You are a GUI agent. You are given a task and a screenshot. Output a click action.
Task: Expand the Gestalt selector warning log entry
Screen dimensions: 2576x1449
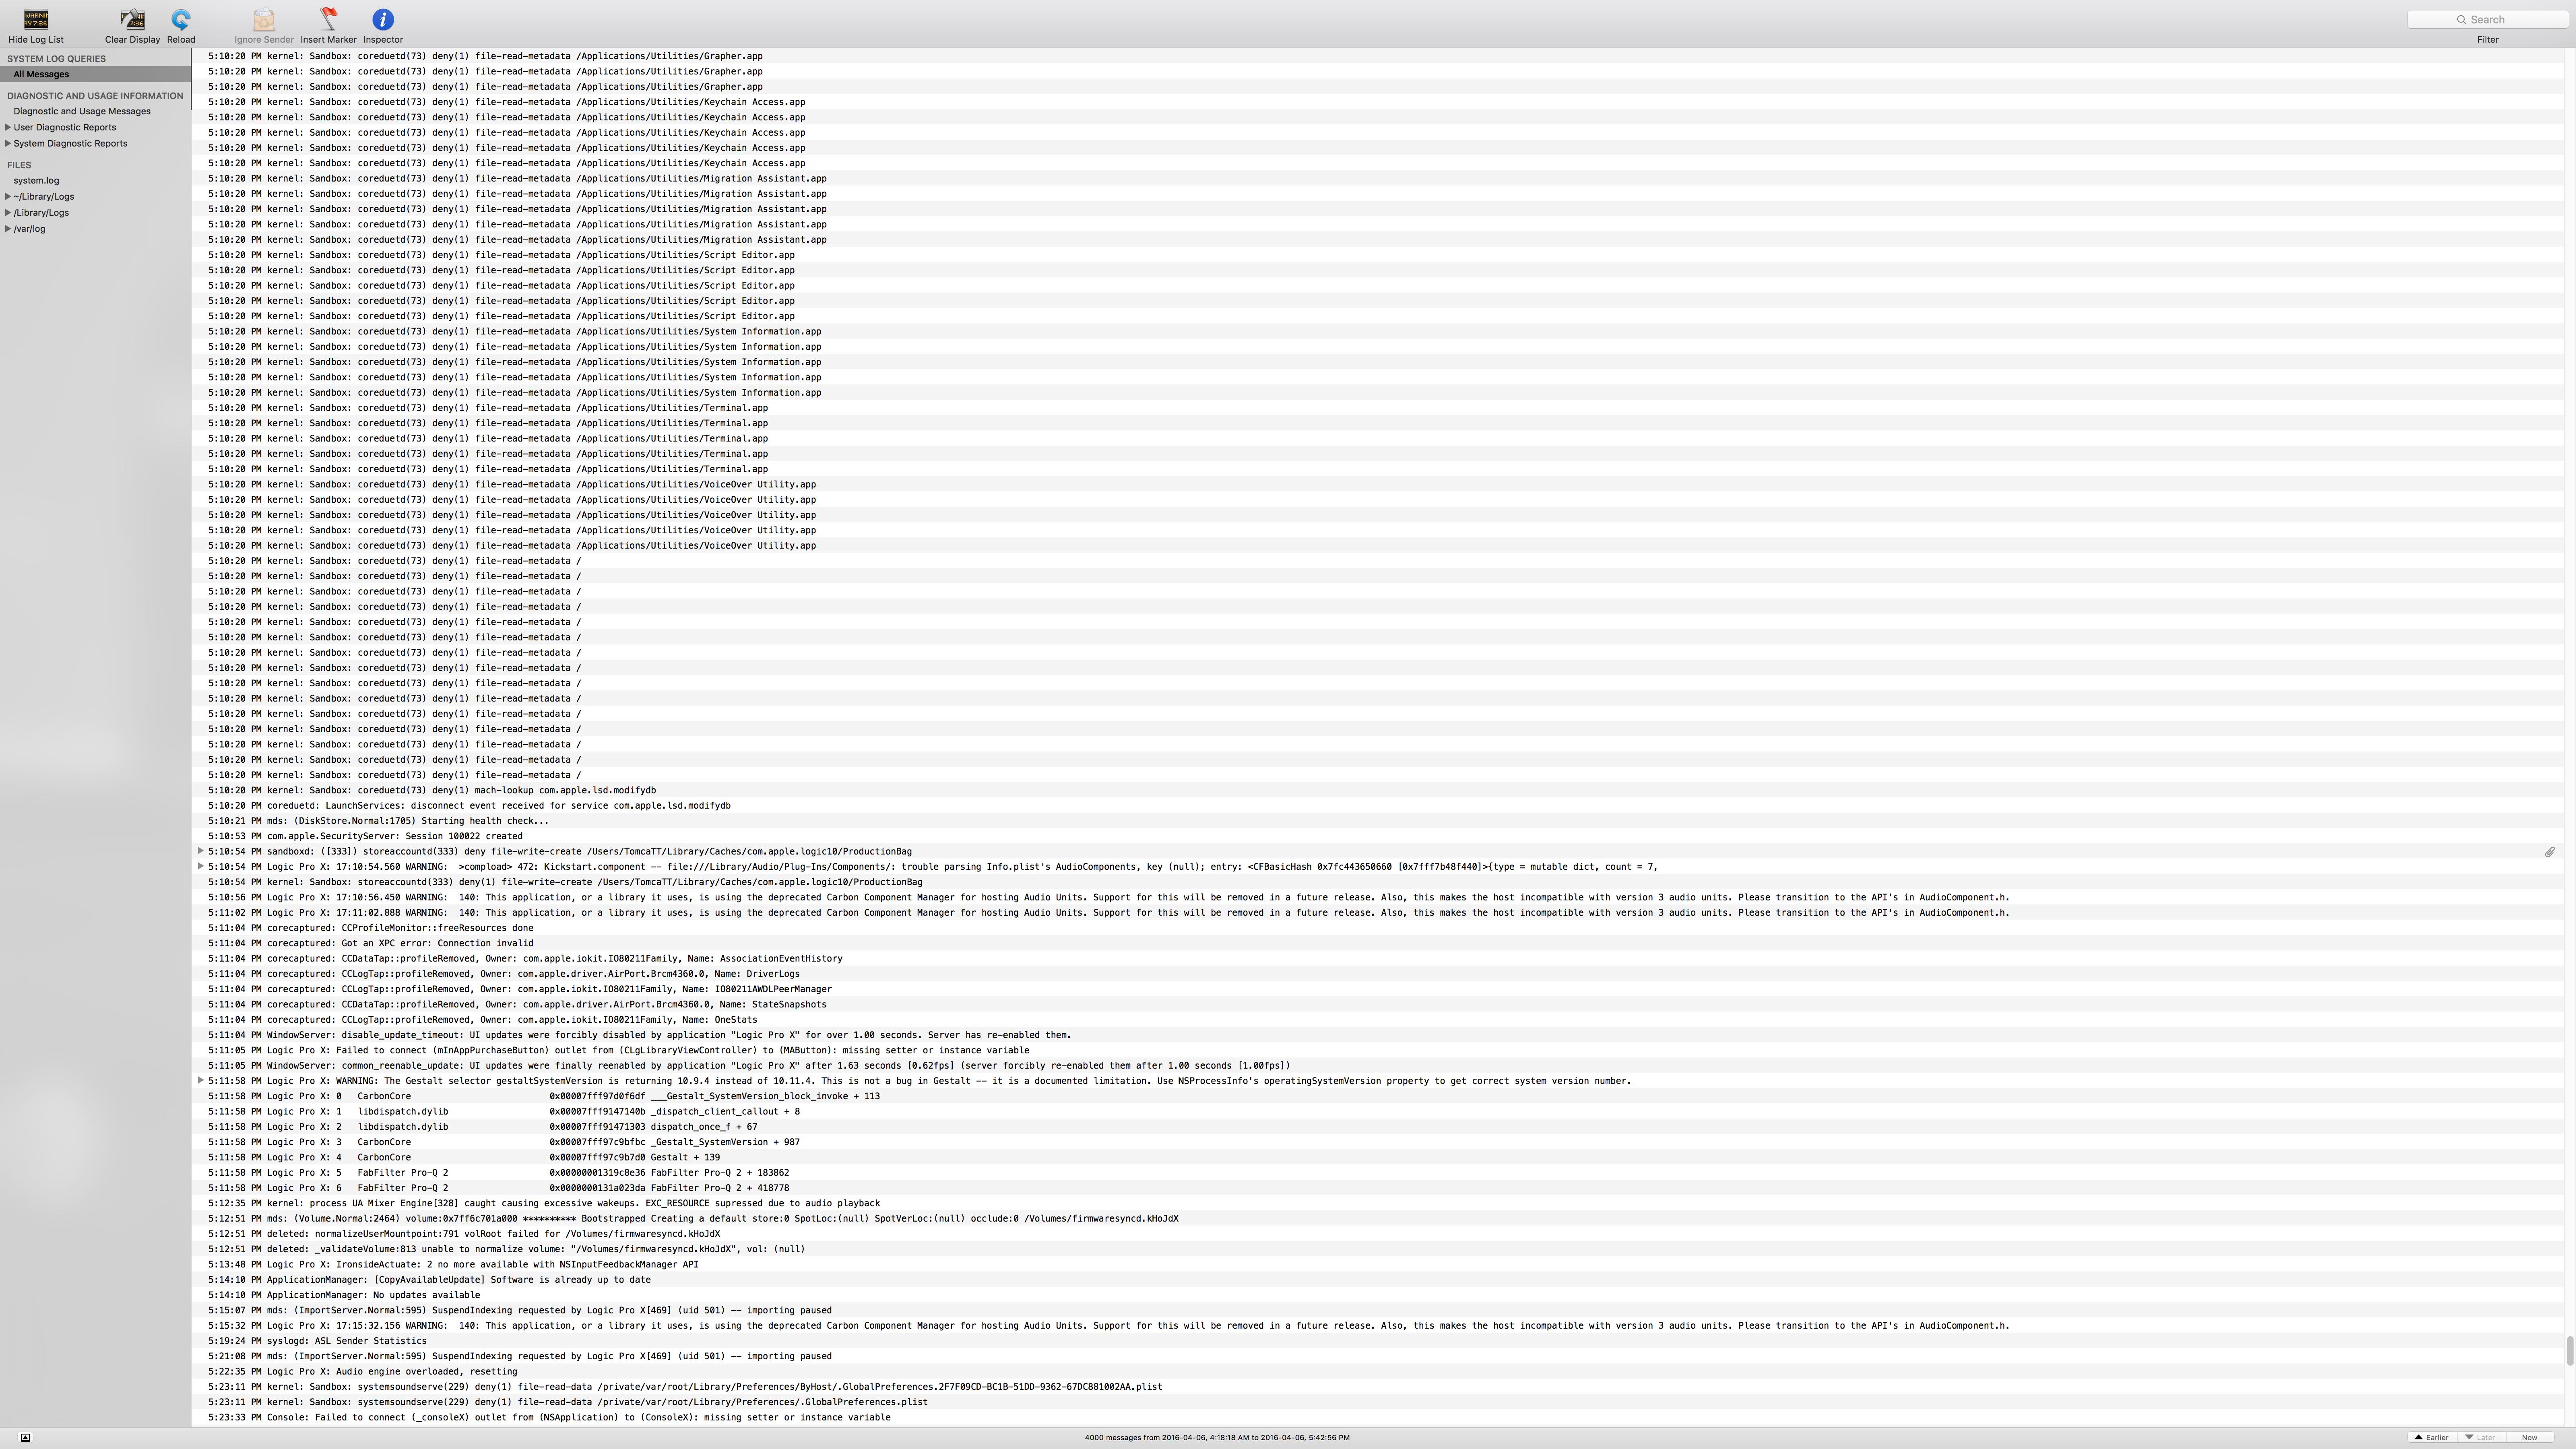pos(201,1080)
